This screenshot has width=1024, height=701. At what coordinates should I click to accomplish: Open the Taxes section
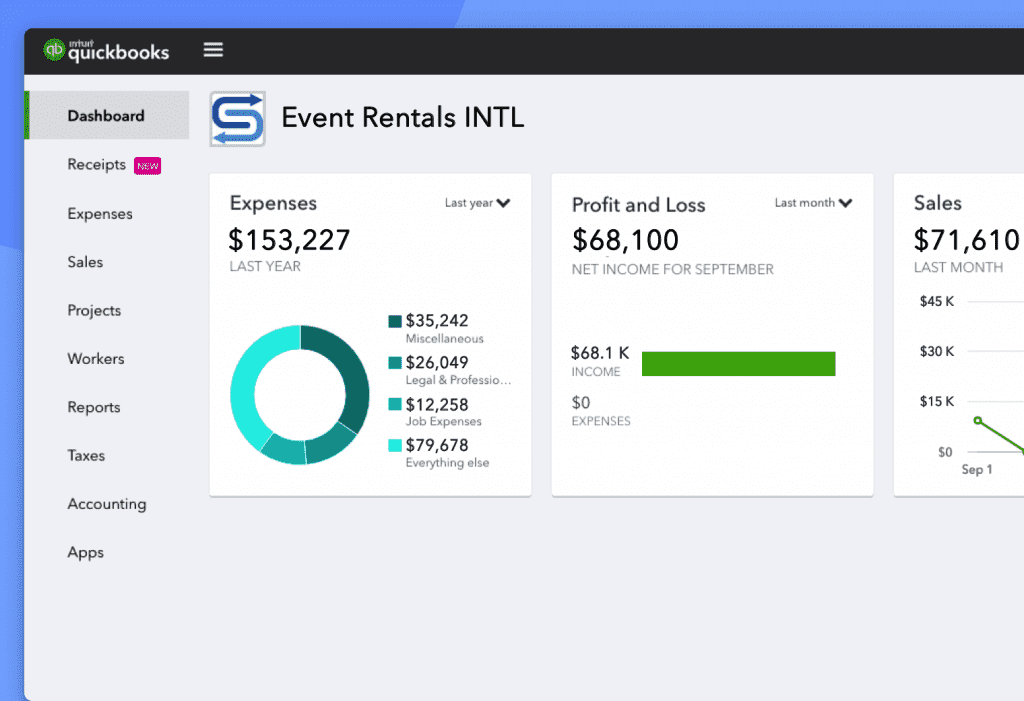click(86, 455)
